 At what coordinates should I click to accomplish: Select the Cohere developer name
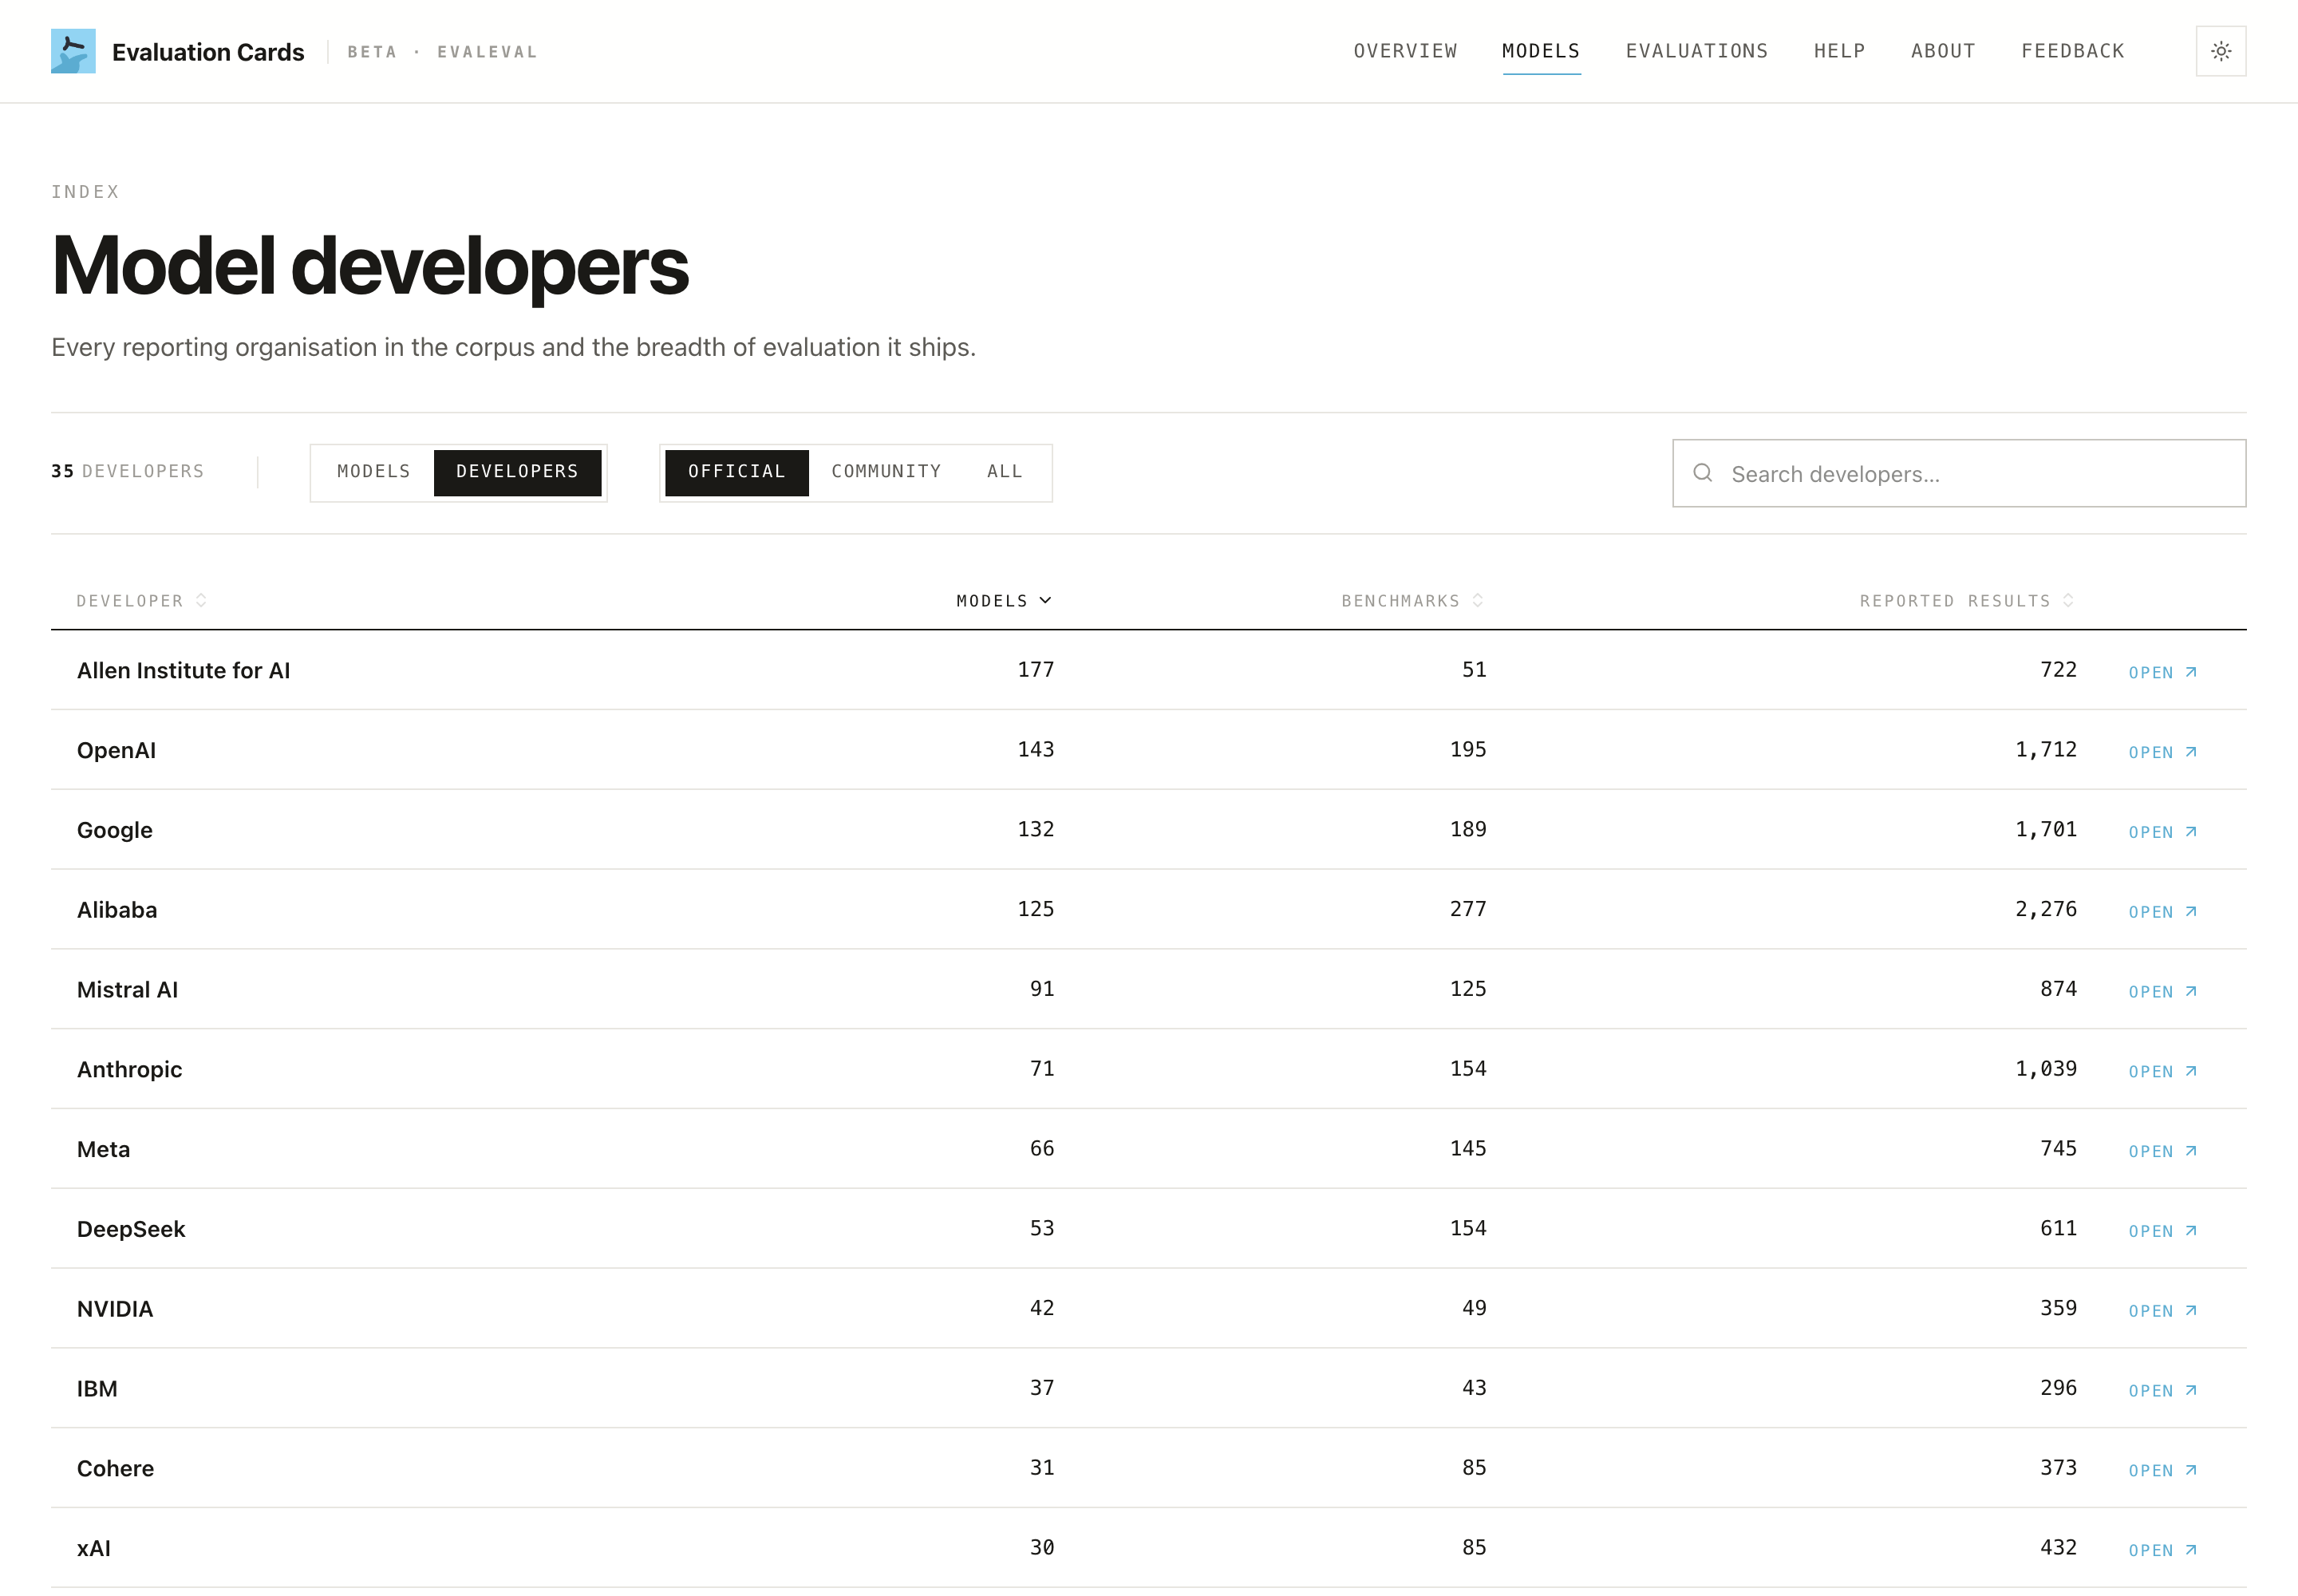click(115, 1468)
